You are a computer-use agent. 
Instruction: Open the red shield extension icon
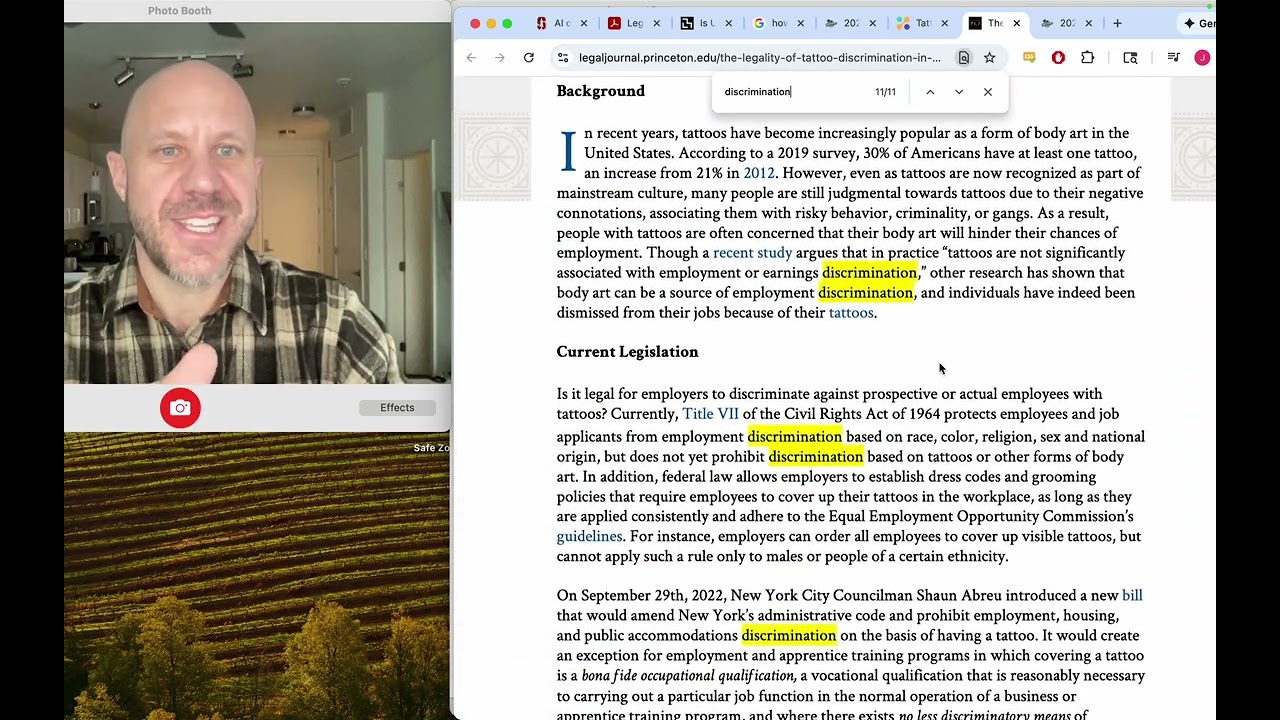pyautogui.click(x=1058, y=58)
